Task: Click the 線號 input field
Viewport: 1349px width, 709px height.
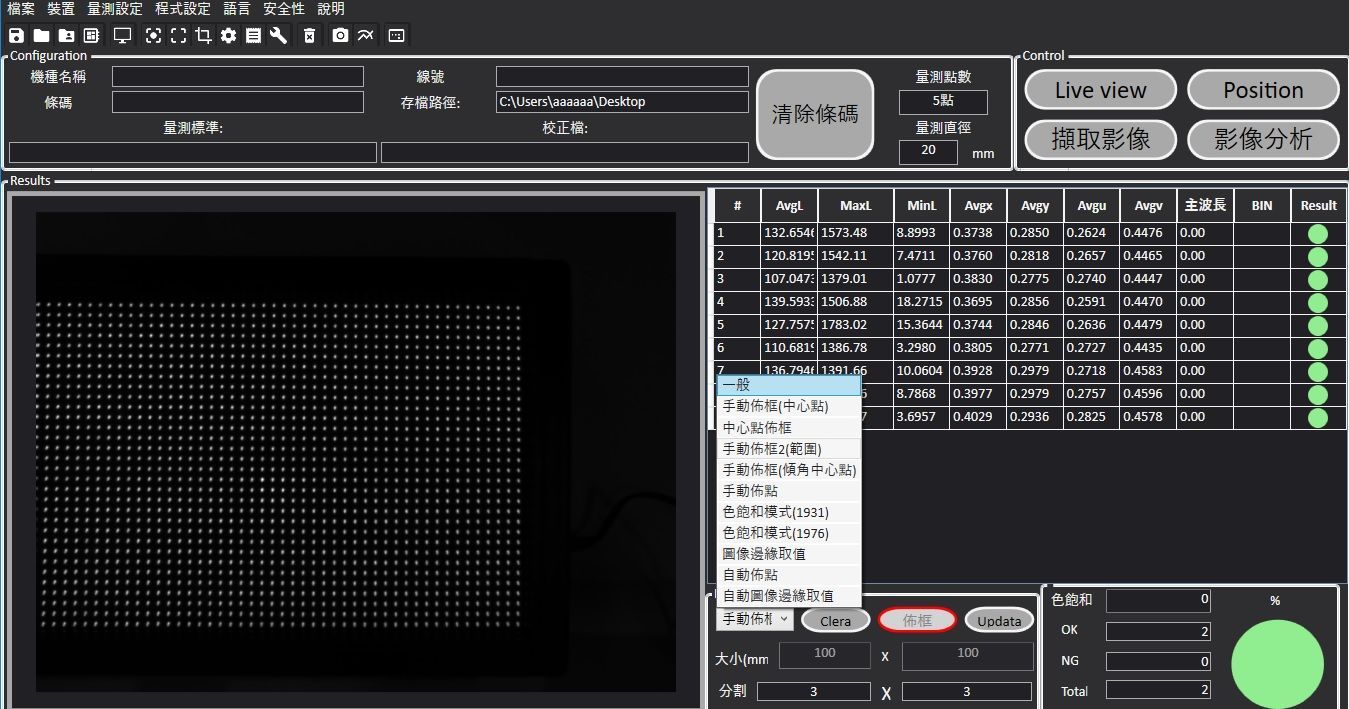Action: [622, 77]
